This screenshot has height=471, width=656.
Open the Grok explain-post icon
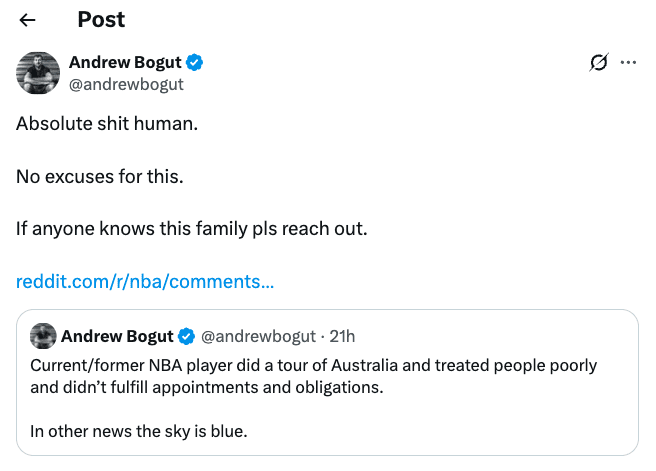click(x=599, y=63)
